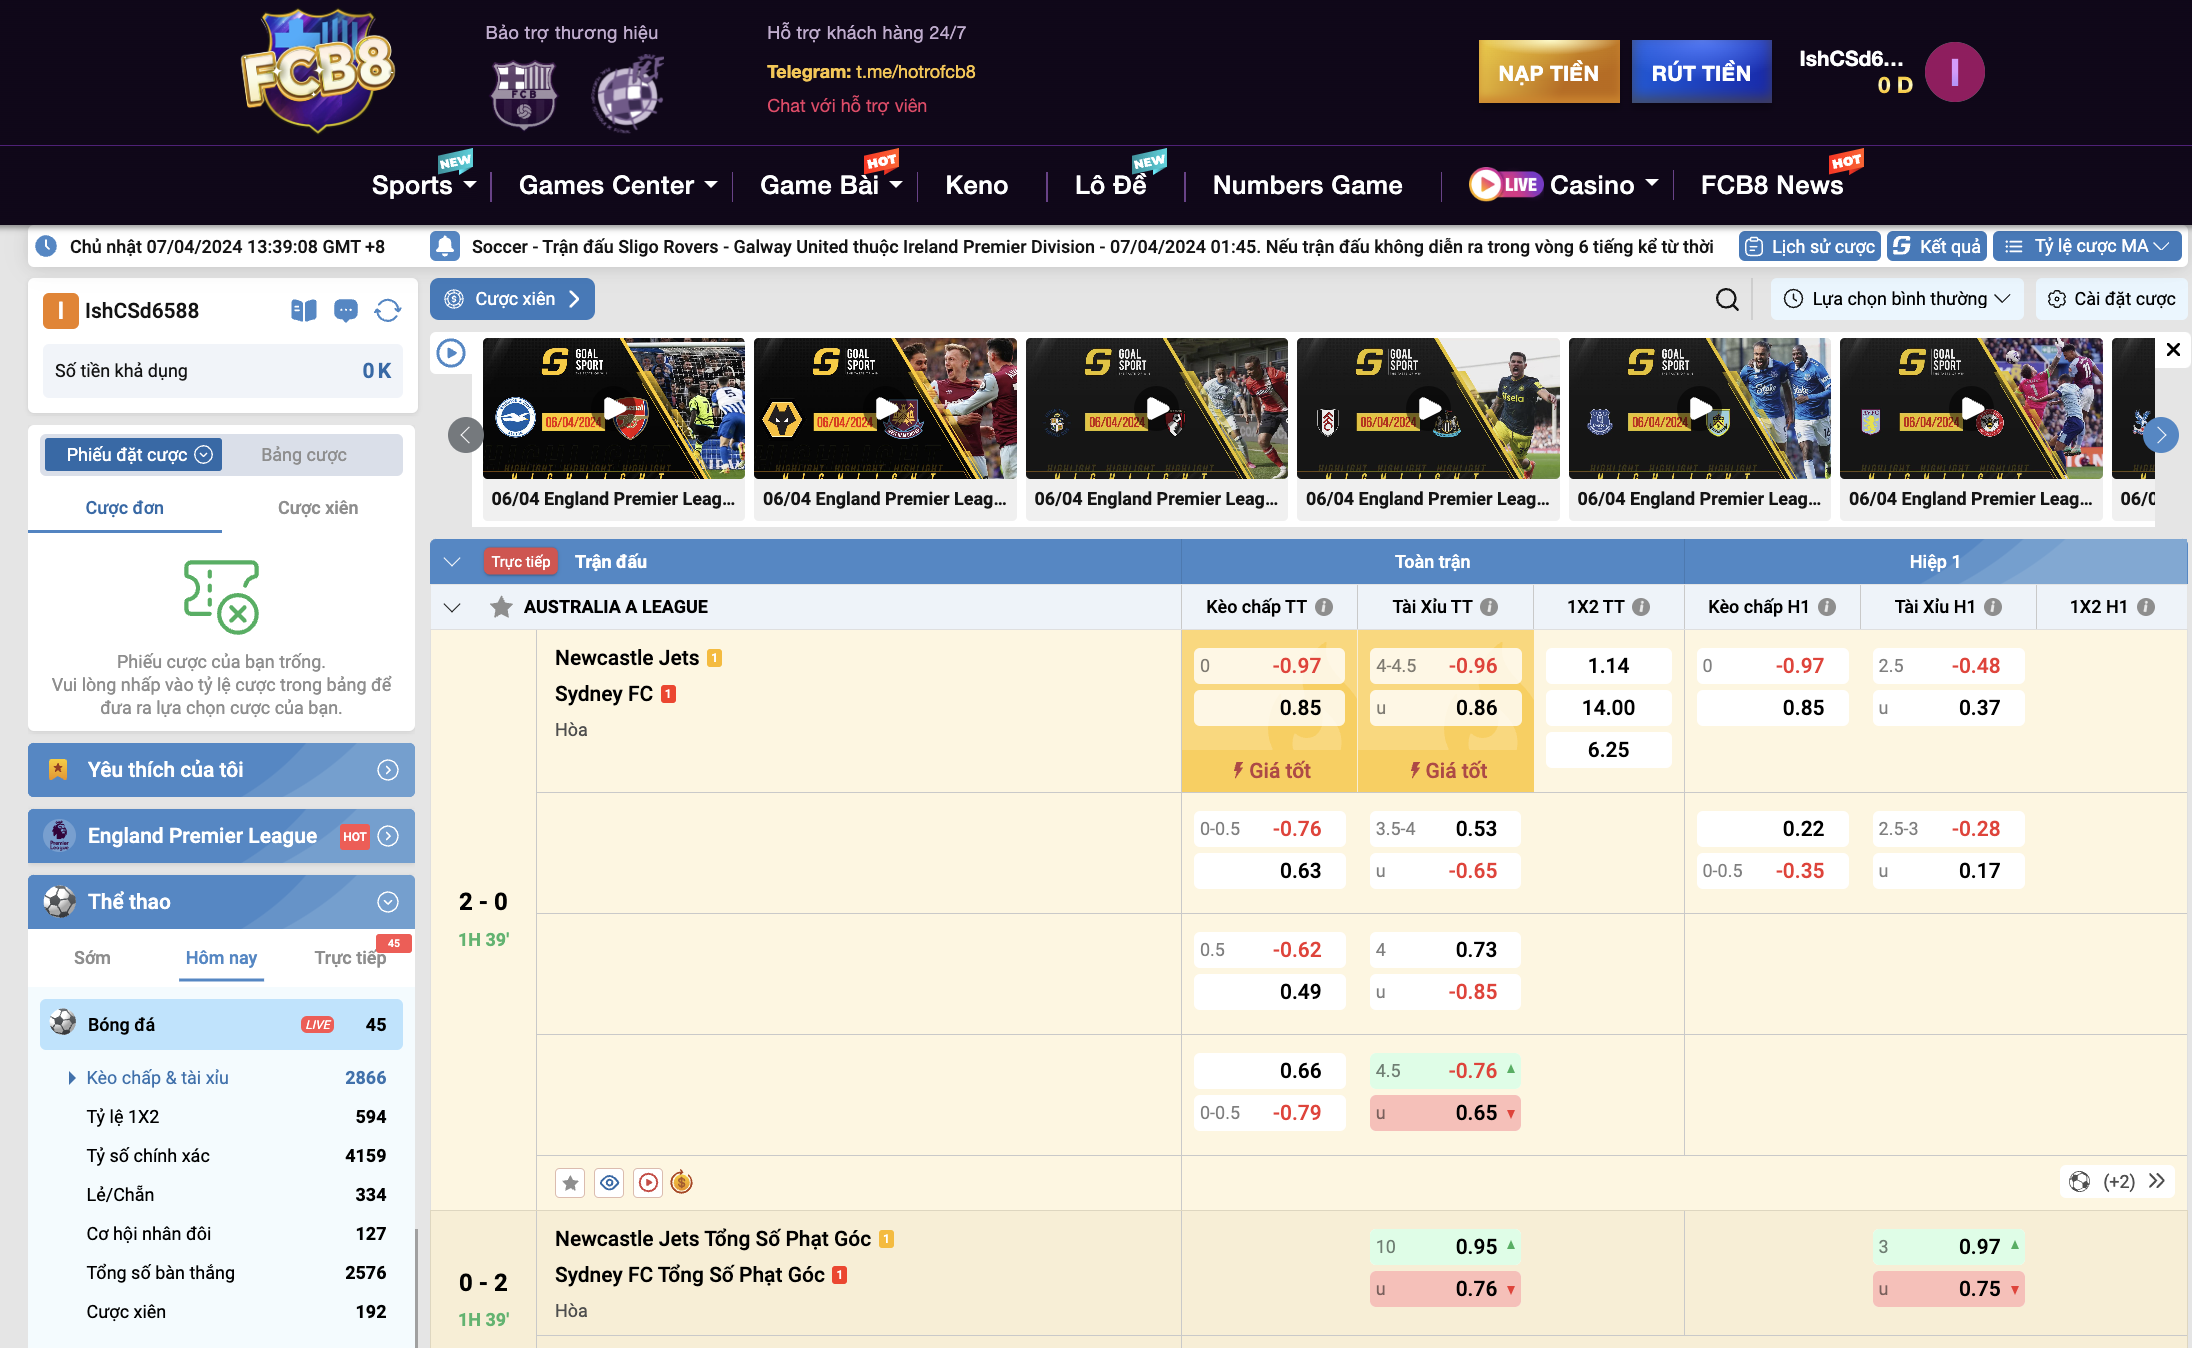Viewport: 2192px width, 1348px height.
Task: Click the dollar coin icon under match
Action: pyautogui.click(x=682, y=1183)
